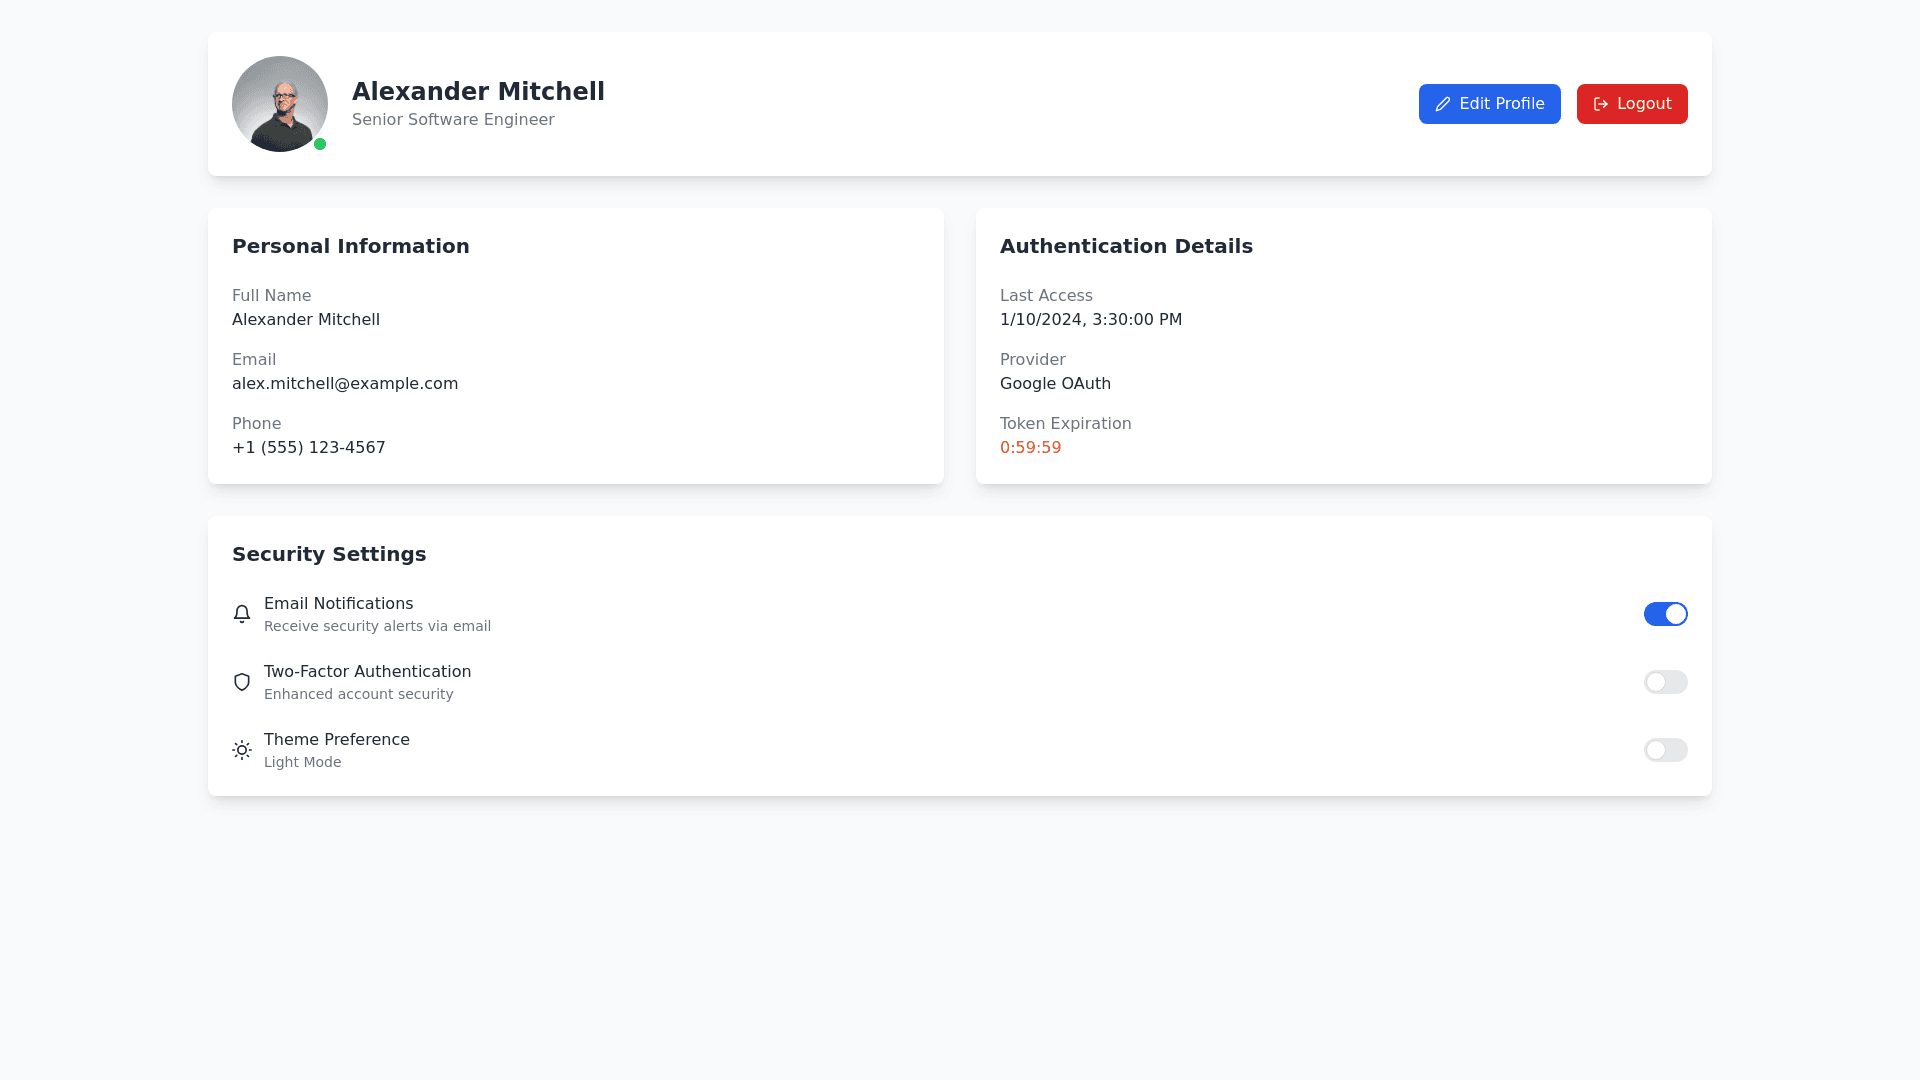Screen dimensions: 1920x1080
Task: Toggle Theme Preference to dark mode
Action: (x=1665, y=750)
